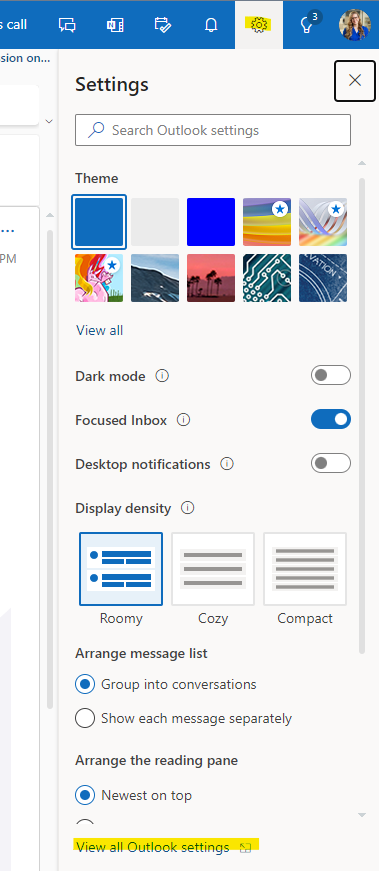Image resolution: width=379 pixels, height=871 pixels.
Task: Open the My Day calendar-check icon
Action: tap(163, 25)
